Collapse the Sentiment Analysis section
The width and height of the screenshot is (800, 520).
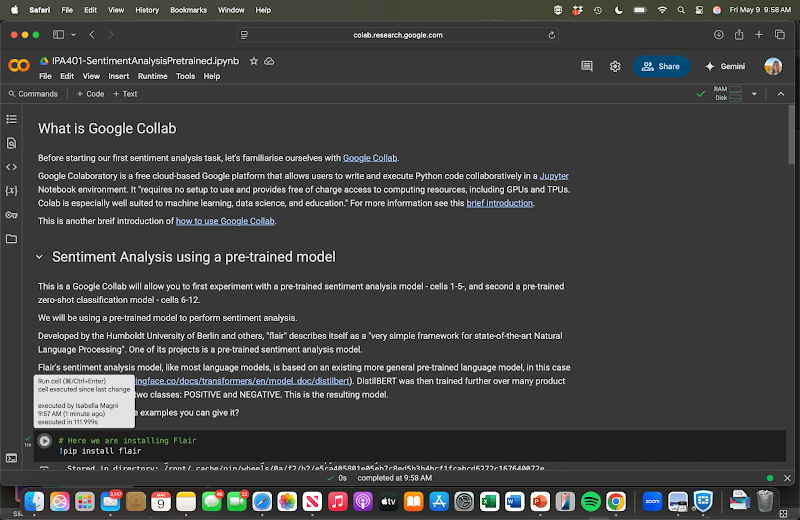click(x=39, y=257)
